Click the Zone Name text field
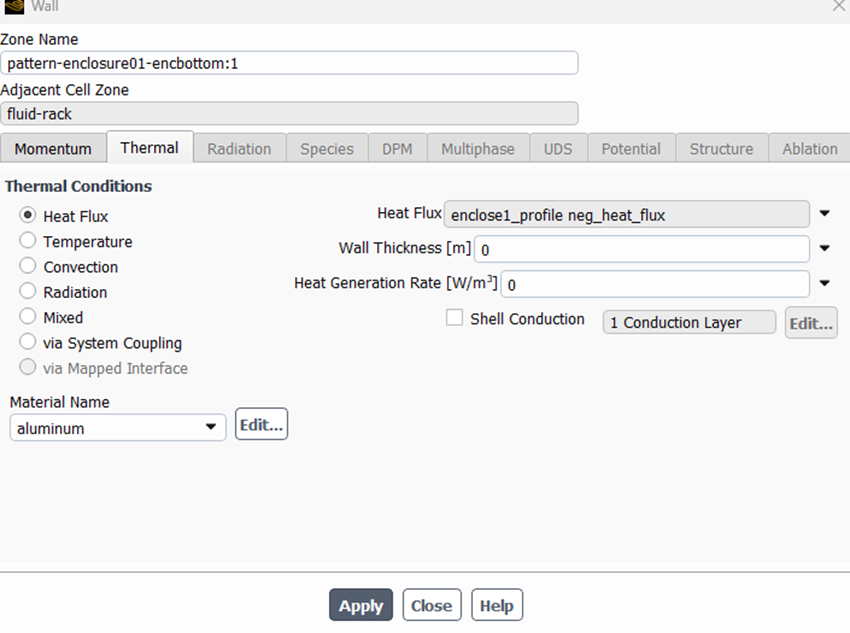Image resolution: width=850 pixels, height=633 pixels. [289, 63]
